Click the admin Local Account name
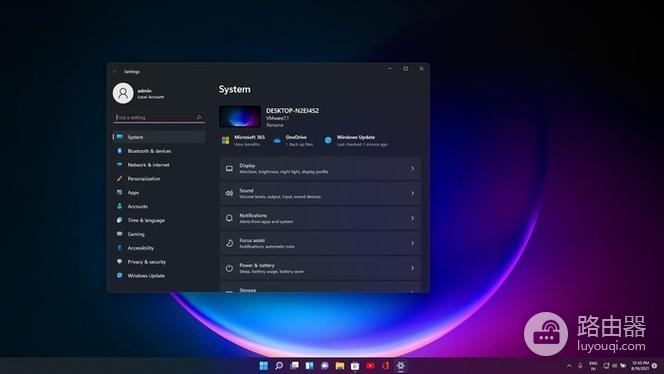This screenshot has width=664, height=374. tap(150, 94)
